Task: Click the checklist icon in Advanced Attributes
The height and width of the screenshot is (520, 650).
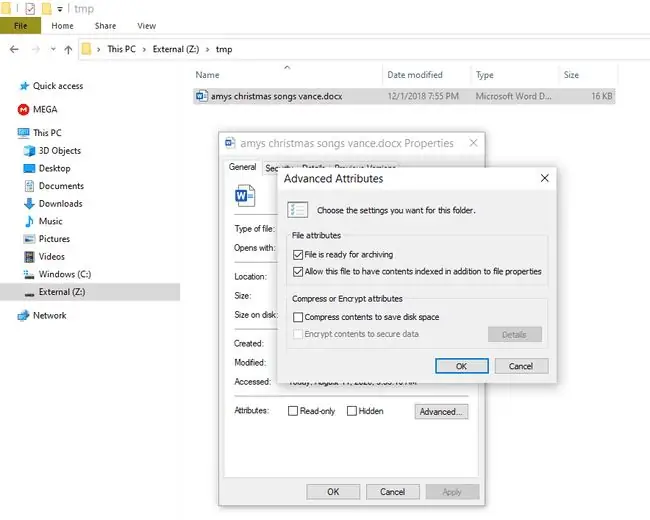Action: [298, 210]
